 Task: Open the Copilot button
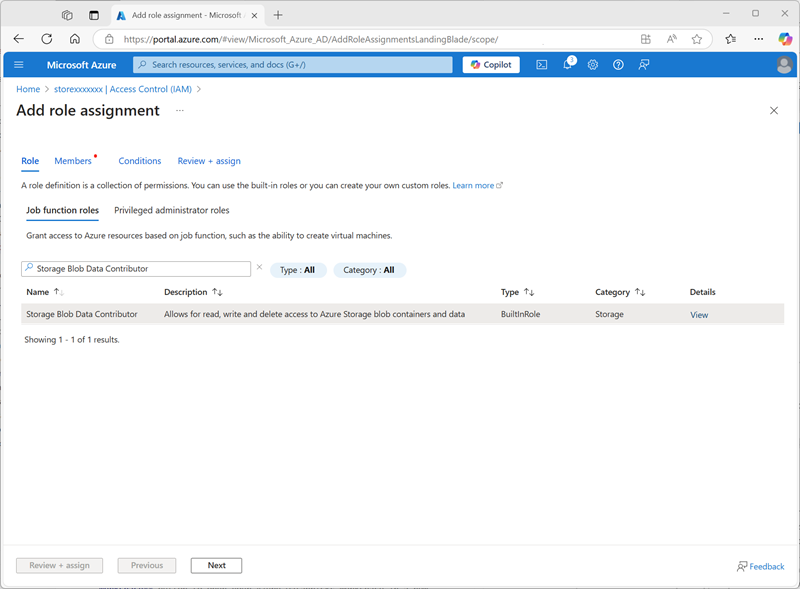[491, 65]
